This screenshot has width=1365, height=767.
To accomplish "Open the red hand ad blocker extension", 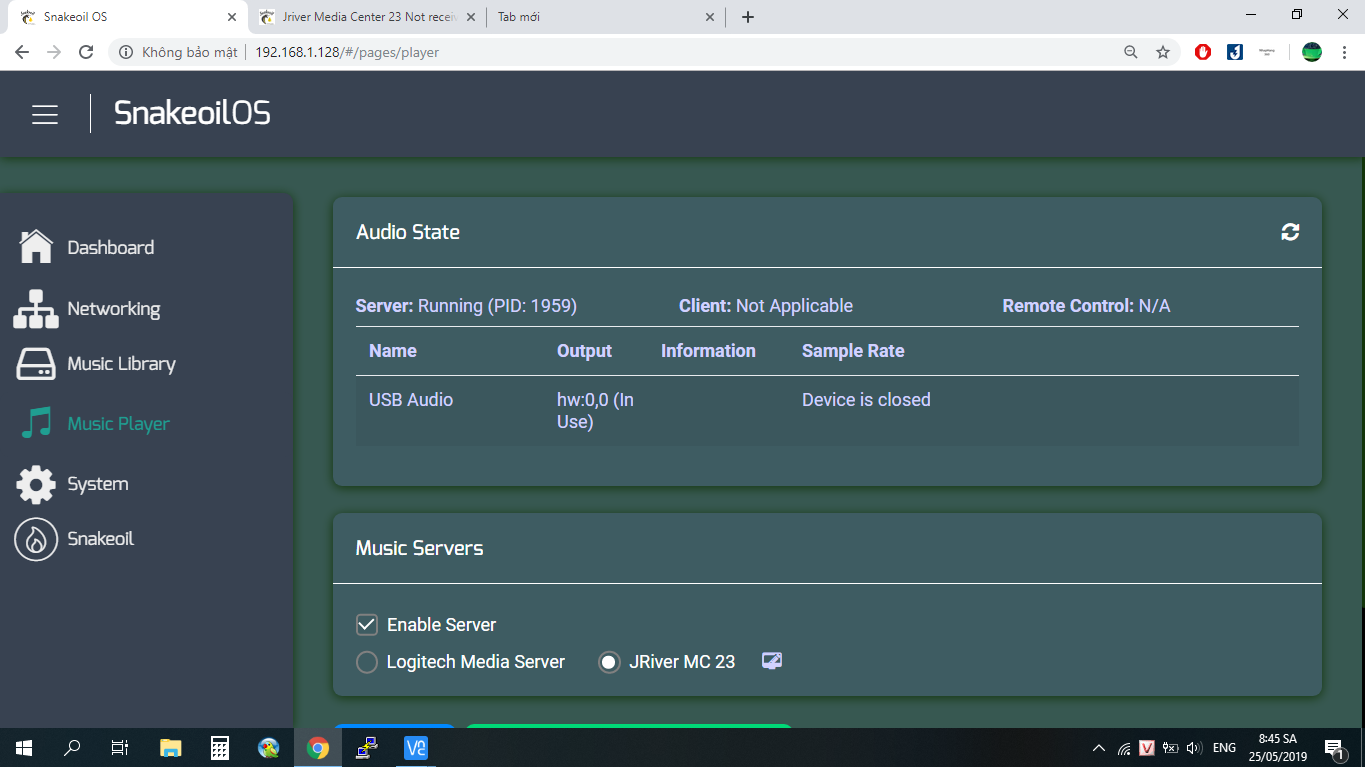I will click(1203, 52).
